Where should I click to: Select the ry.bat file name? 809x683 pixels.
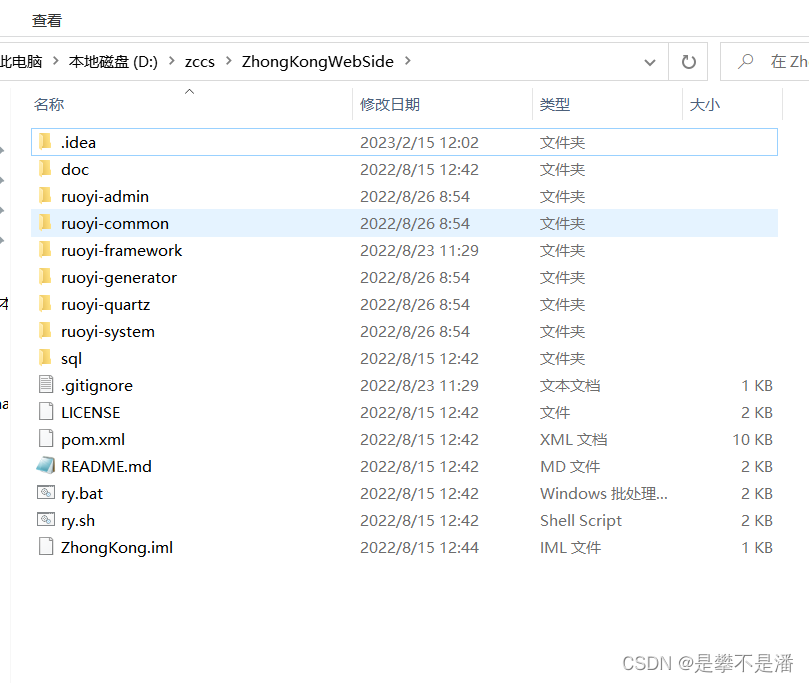click(82, 494)
